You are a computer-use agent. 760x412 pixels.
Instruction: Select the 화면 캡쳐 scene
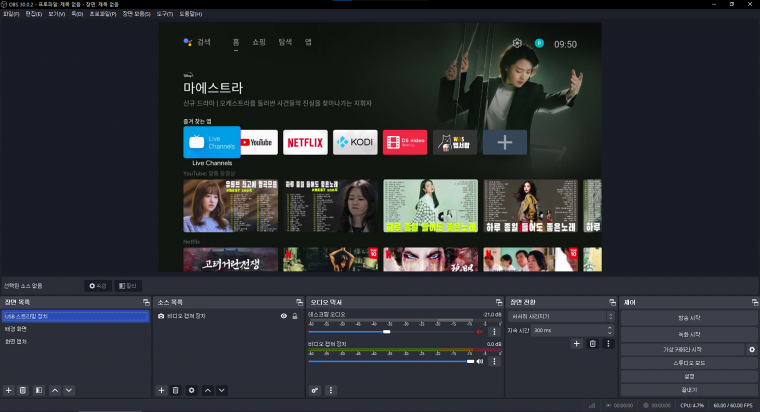click(x=75, y=342)
